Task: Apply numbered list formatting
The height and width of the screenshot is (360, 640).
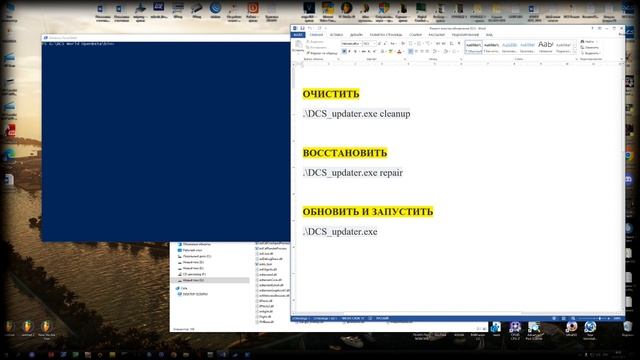Action: coord(419,44)
